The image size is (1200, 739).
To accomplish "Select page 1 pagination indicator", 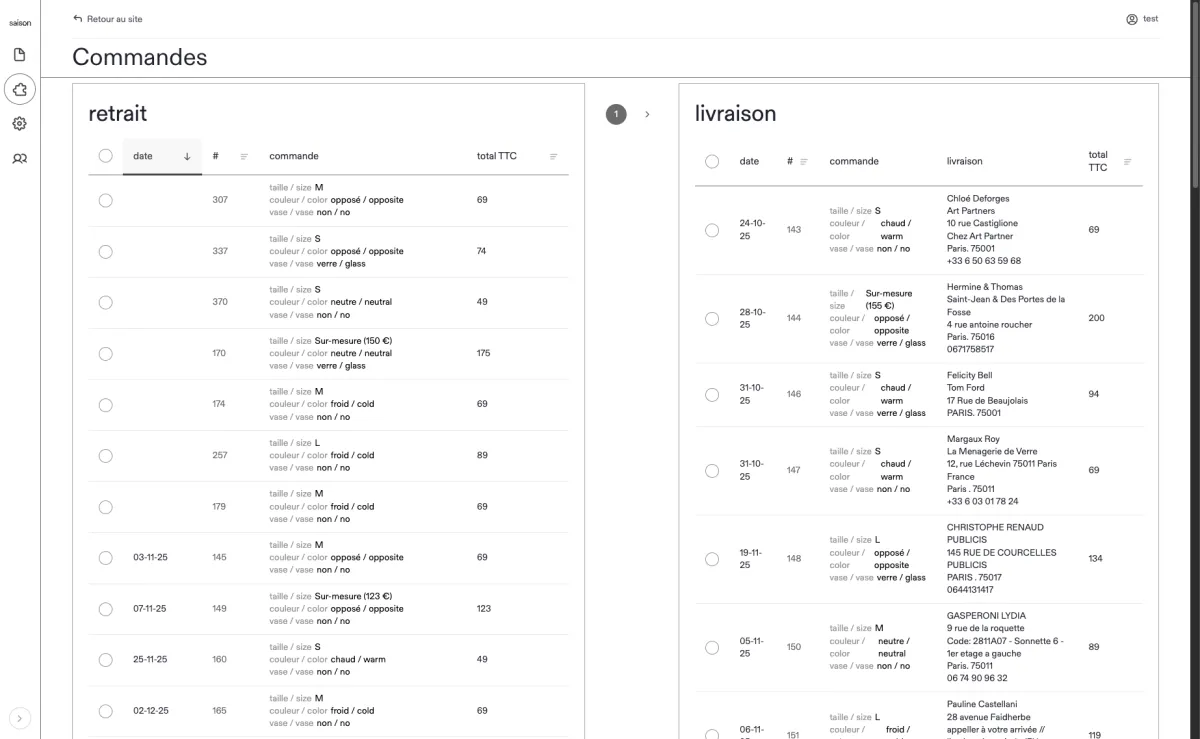I will click(x=617, y=115).
